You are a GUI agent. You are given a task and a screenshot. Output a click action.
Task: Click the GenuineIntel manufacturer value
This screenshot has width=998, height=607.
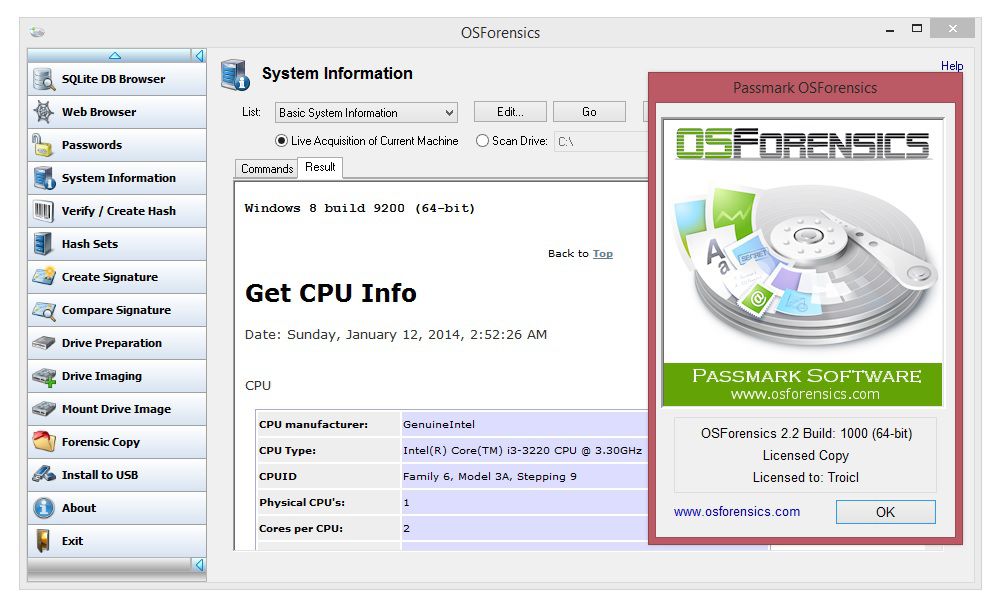point(439,424)
